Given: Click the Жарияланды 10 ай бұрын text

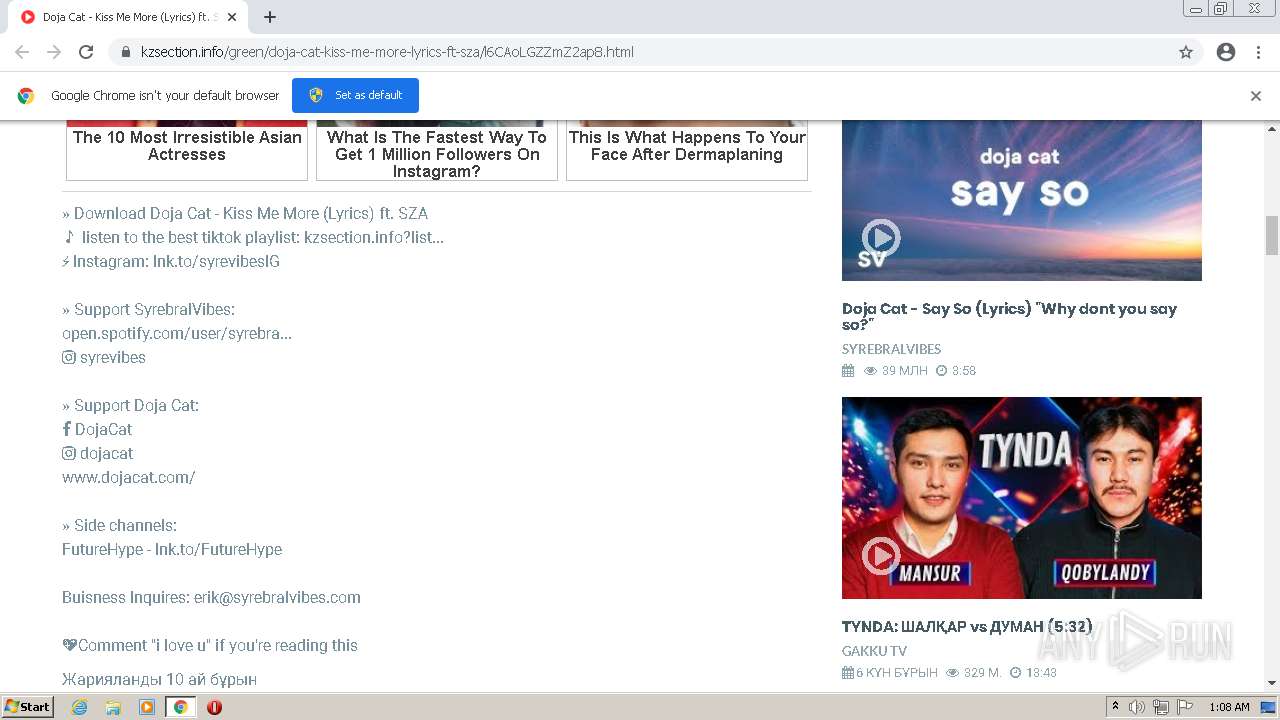Looking at the screenshot, I should click(160, 679).
